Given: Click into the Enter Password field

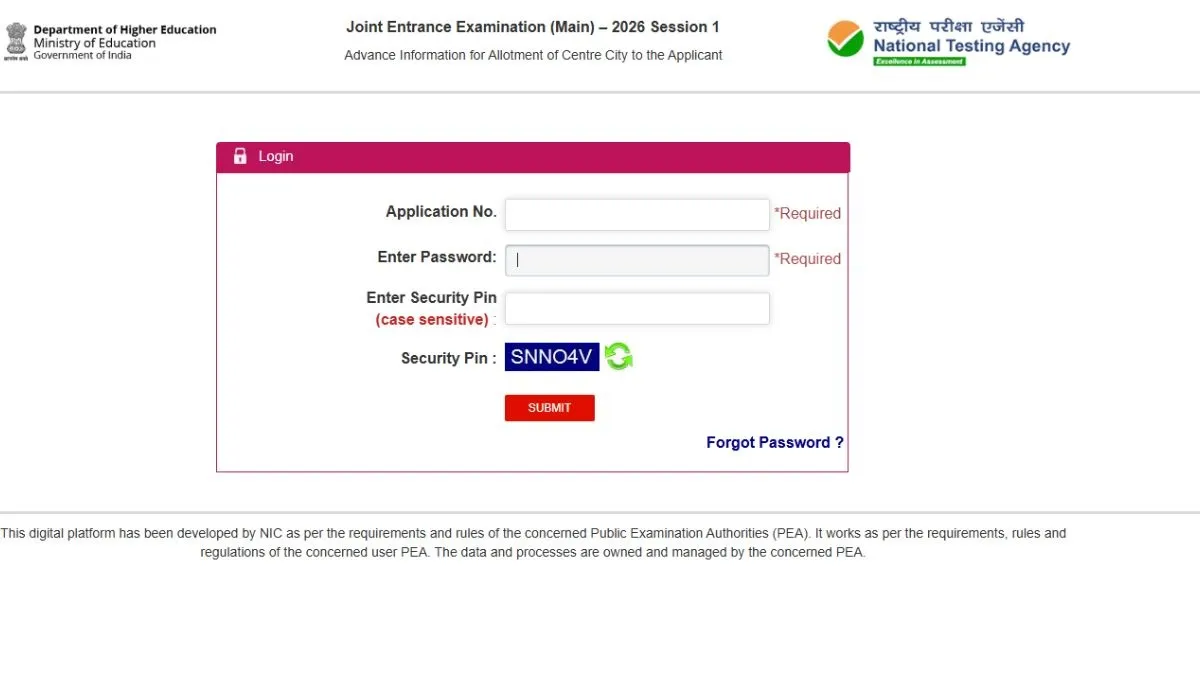Looking at the screenshot, I should (x=636, y=260).
